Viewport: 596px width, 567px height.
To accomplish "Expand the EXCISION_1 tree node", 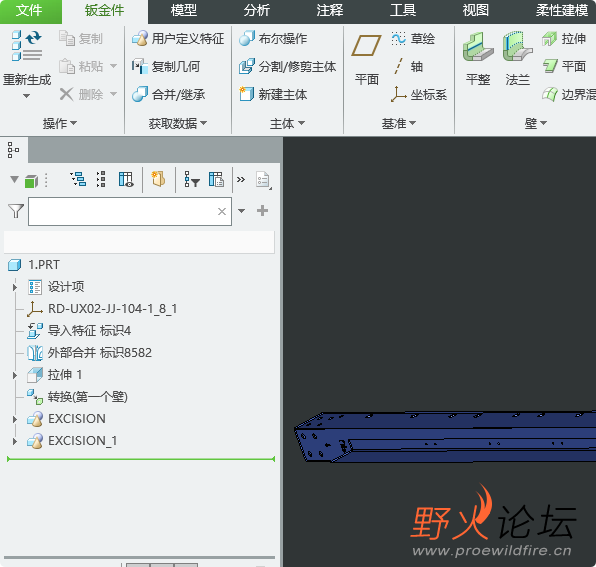I will pyautogui.click(x=14, y=441).
